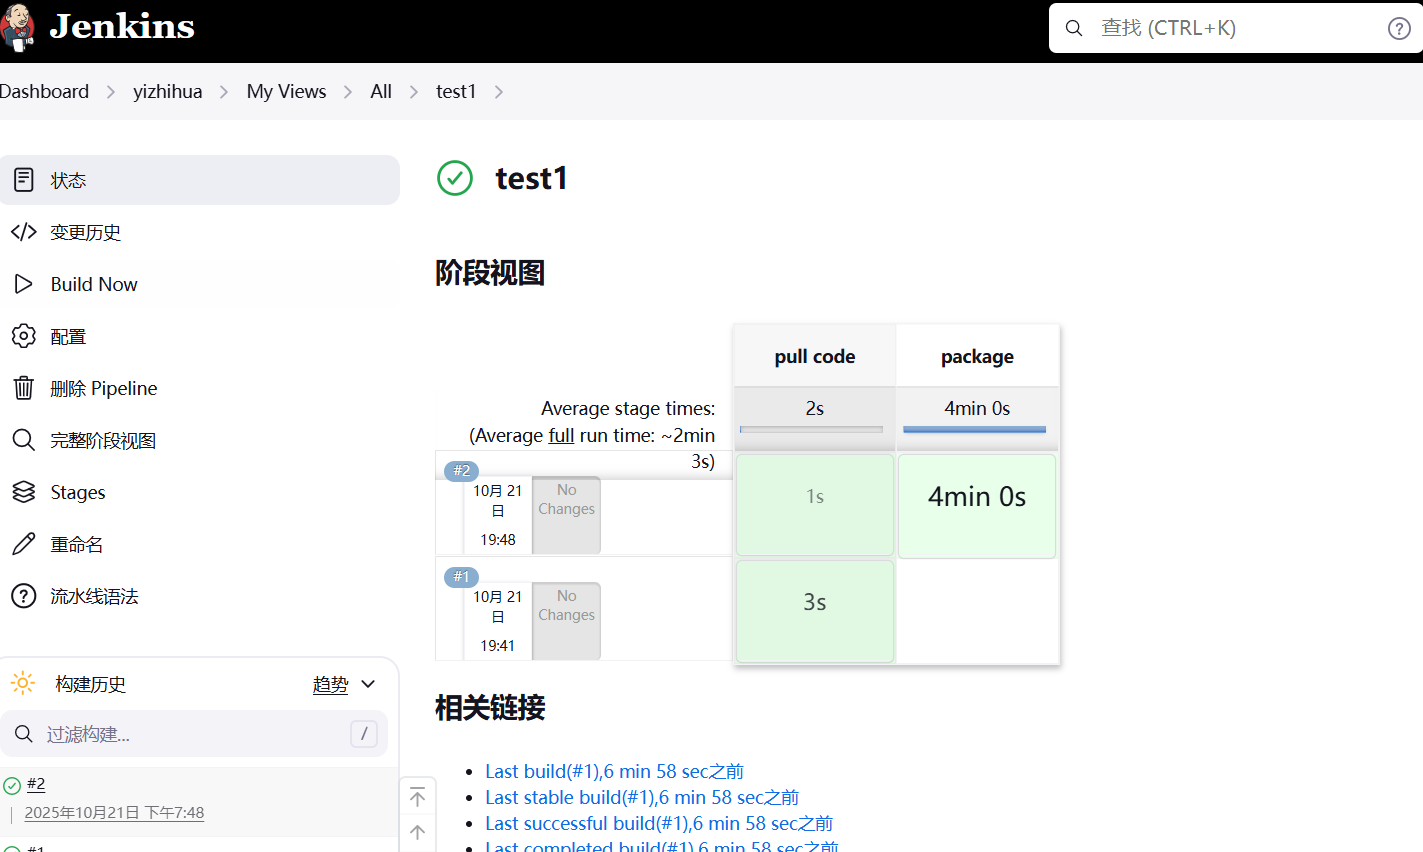Select the pull code stage header

coord(815,356)
